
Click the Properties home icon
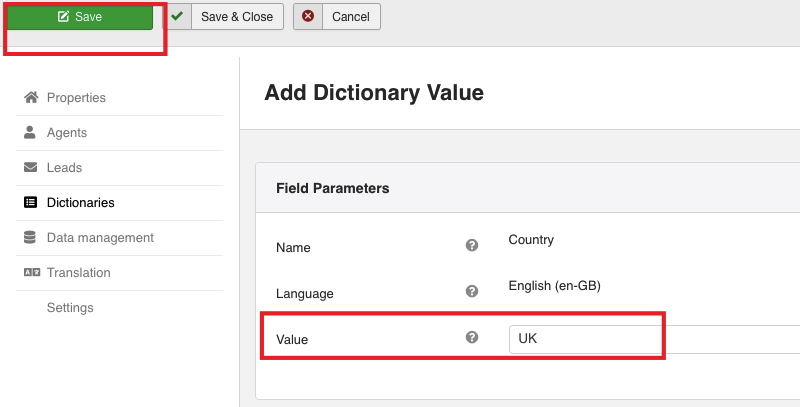[x=30, y=98]
